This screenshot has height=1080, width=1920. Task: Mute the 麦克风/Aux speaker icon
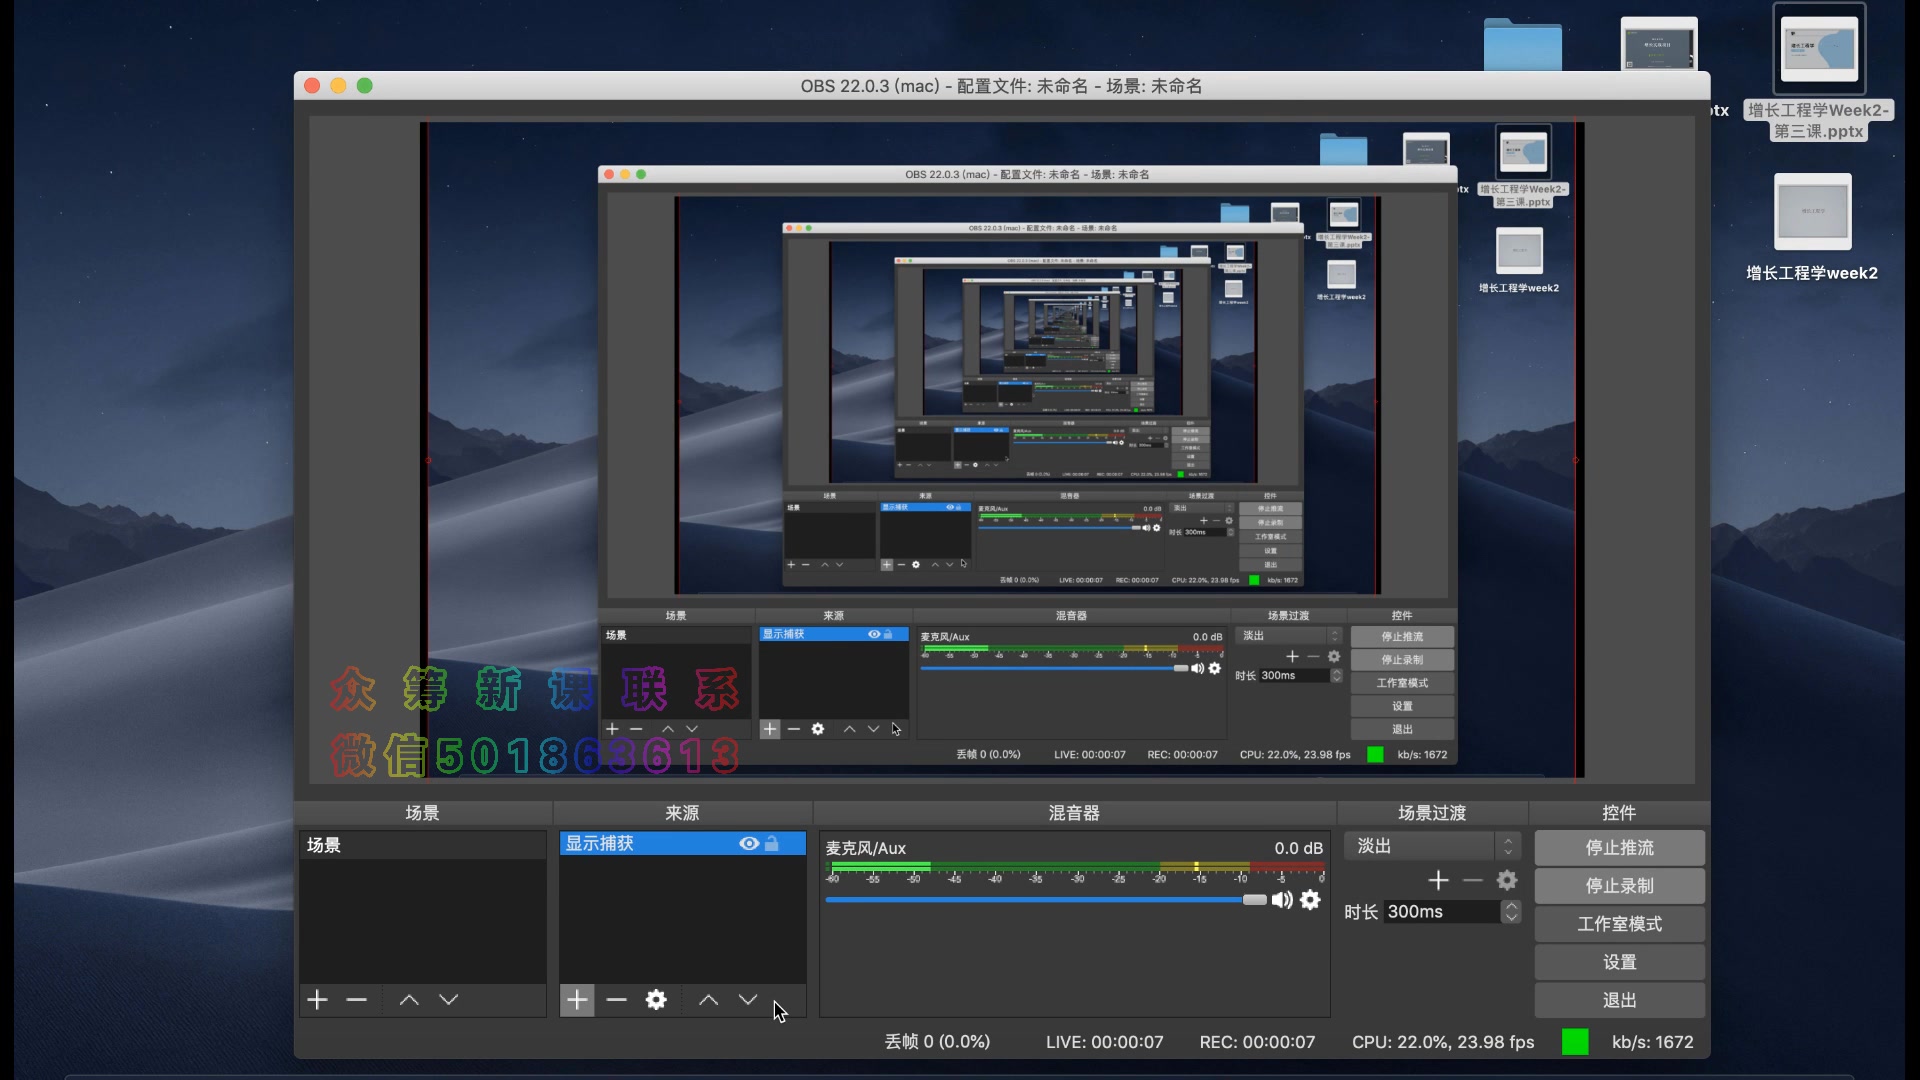click(1282, 900)
